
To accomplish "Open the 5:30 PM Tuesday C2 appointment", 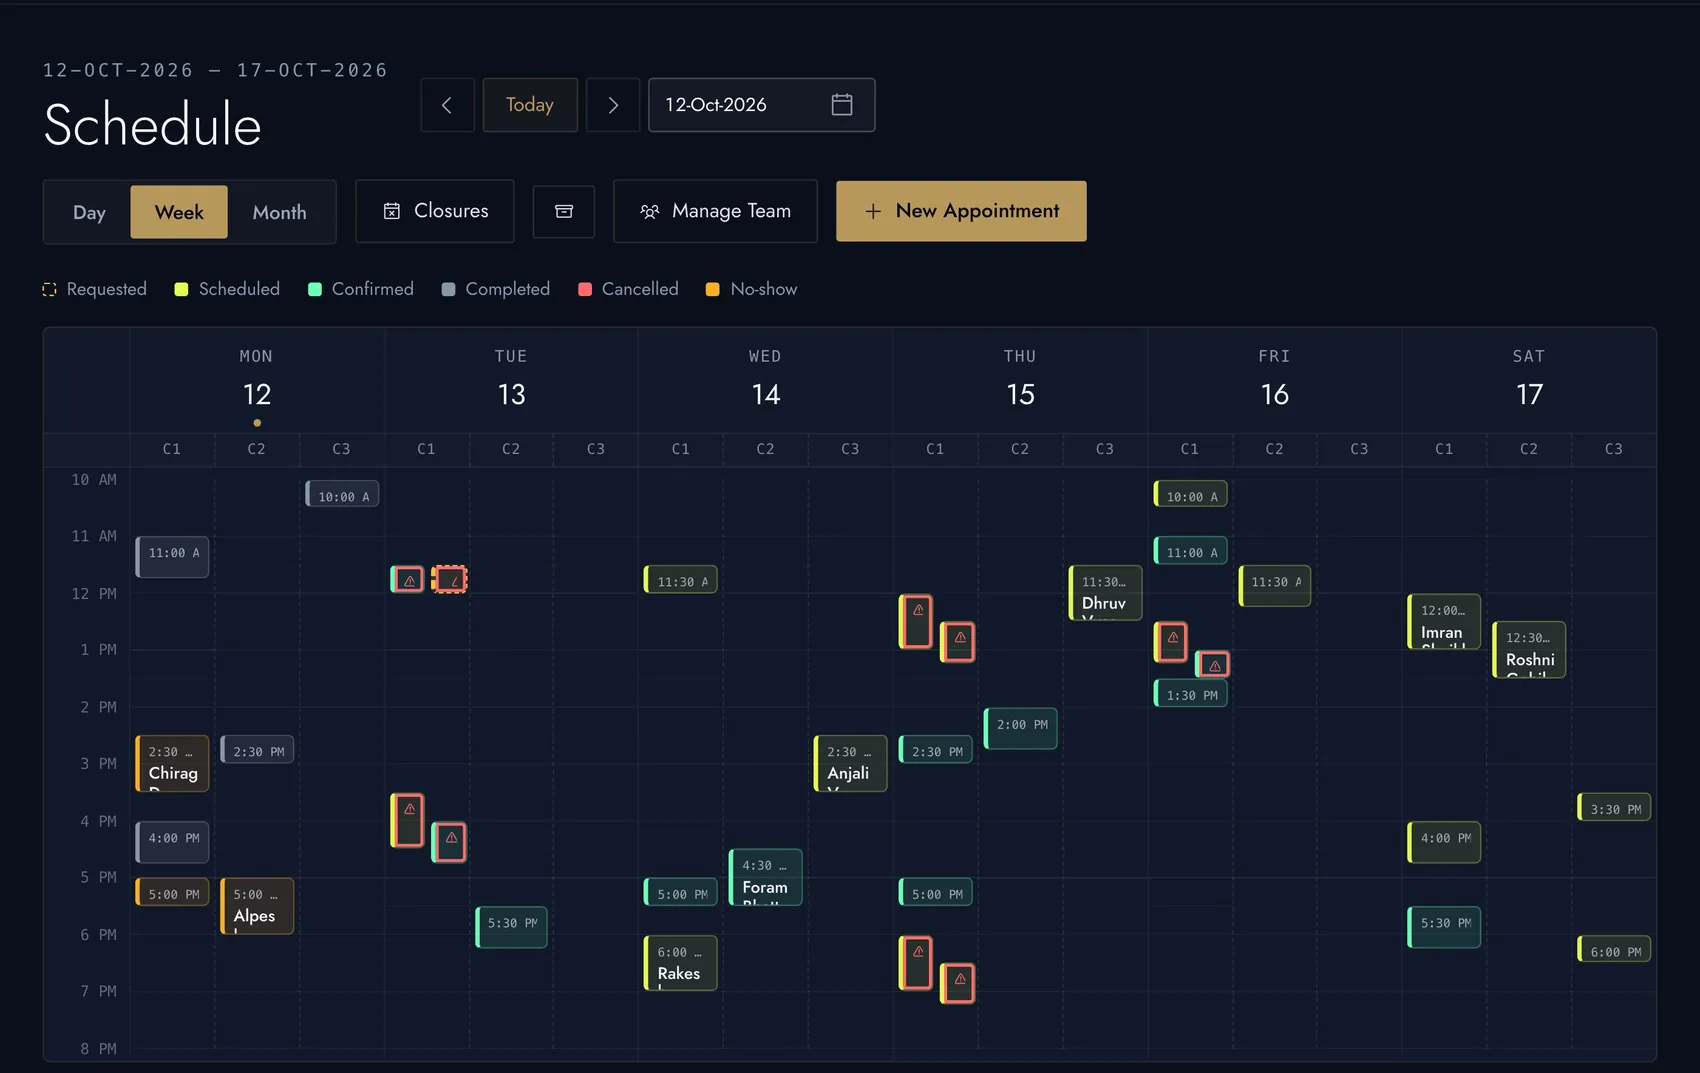I will coord(511,927).
